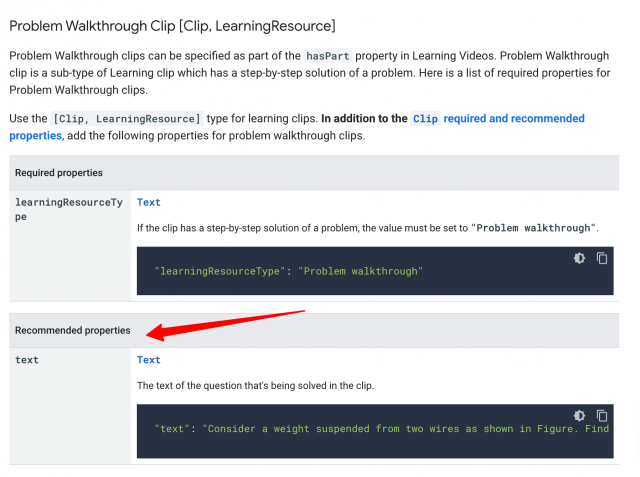
Task: Click inside the "Problem walkthrough" JSON code line
Action: click(x=289, y=271)
